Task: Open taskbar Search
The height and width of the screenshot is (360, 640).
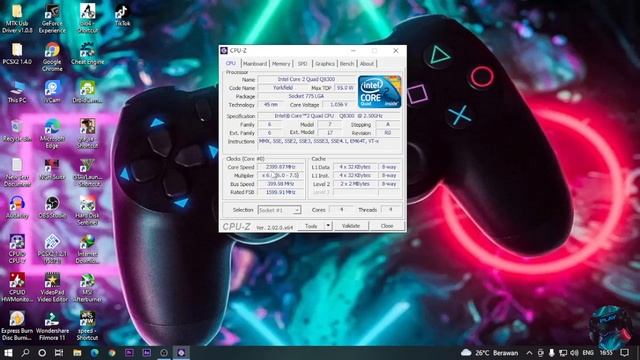Action: [25, 353]
